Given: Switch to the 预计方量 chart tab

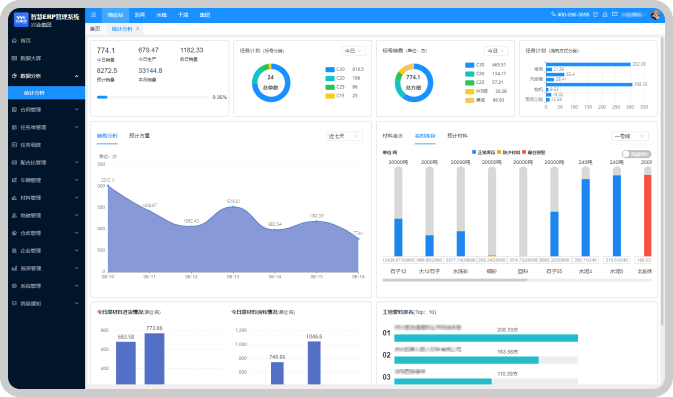Looking at the screenshot, I should click(139, 136).
